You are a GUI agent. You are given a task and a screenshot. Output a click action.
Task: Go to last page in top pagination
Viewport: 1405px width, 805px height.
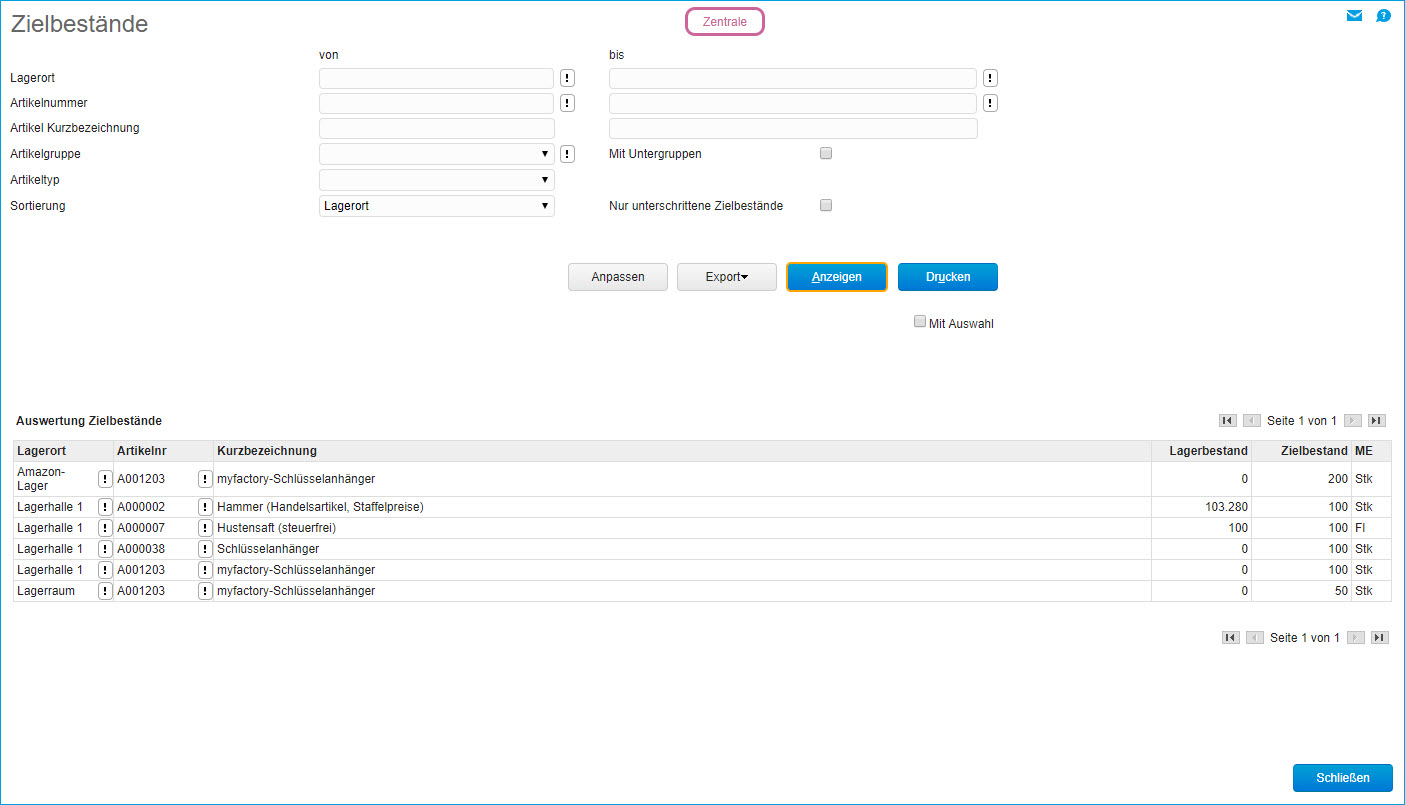click(1377, 421)
